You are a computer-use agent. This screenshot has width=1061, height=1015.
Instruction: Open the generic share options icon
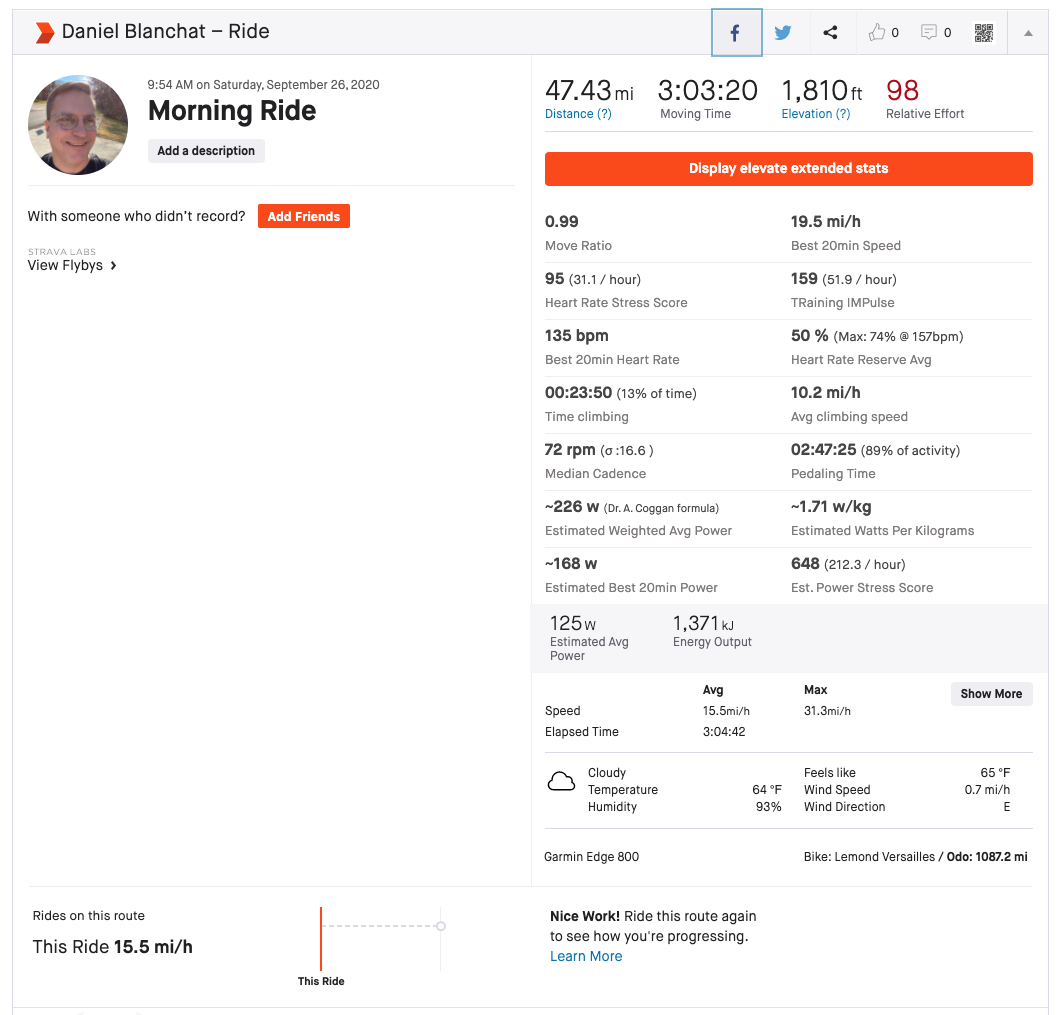pyautogui.click(x=830, y=32)
